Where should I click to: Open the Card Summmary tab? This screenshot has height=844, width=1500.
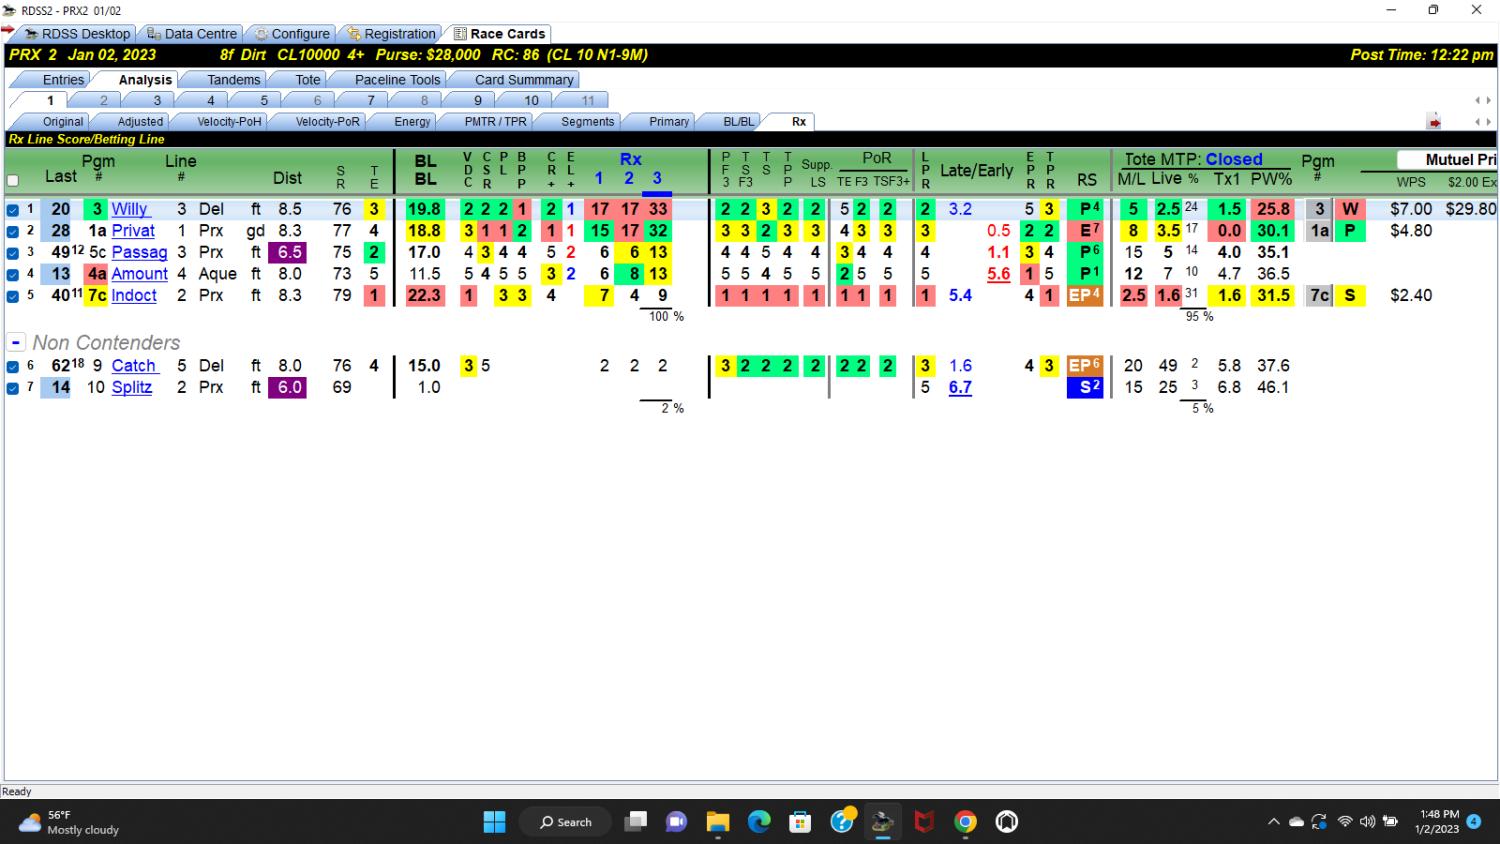(523, 80)
